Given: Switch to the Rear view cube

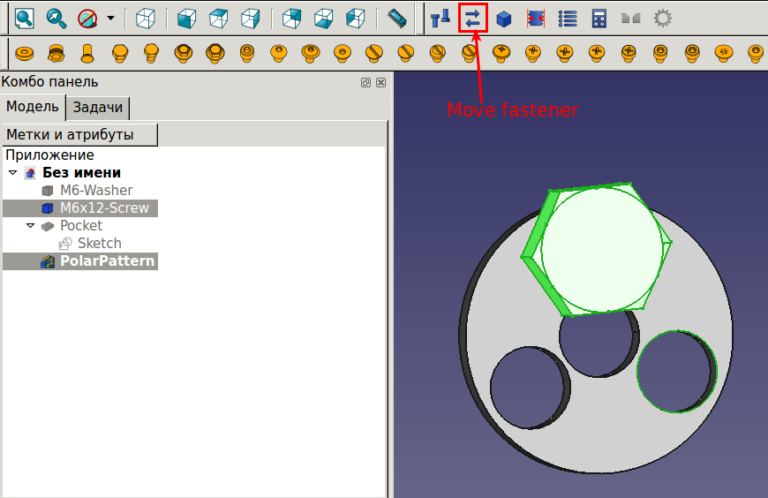Looking at the screenshot, I should tap(291, 19).
